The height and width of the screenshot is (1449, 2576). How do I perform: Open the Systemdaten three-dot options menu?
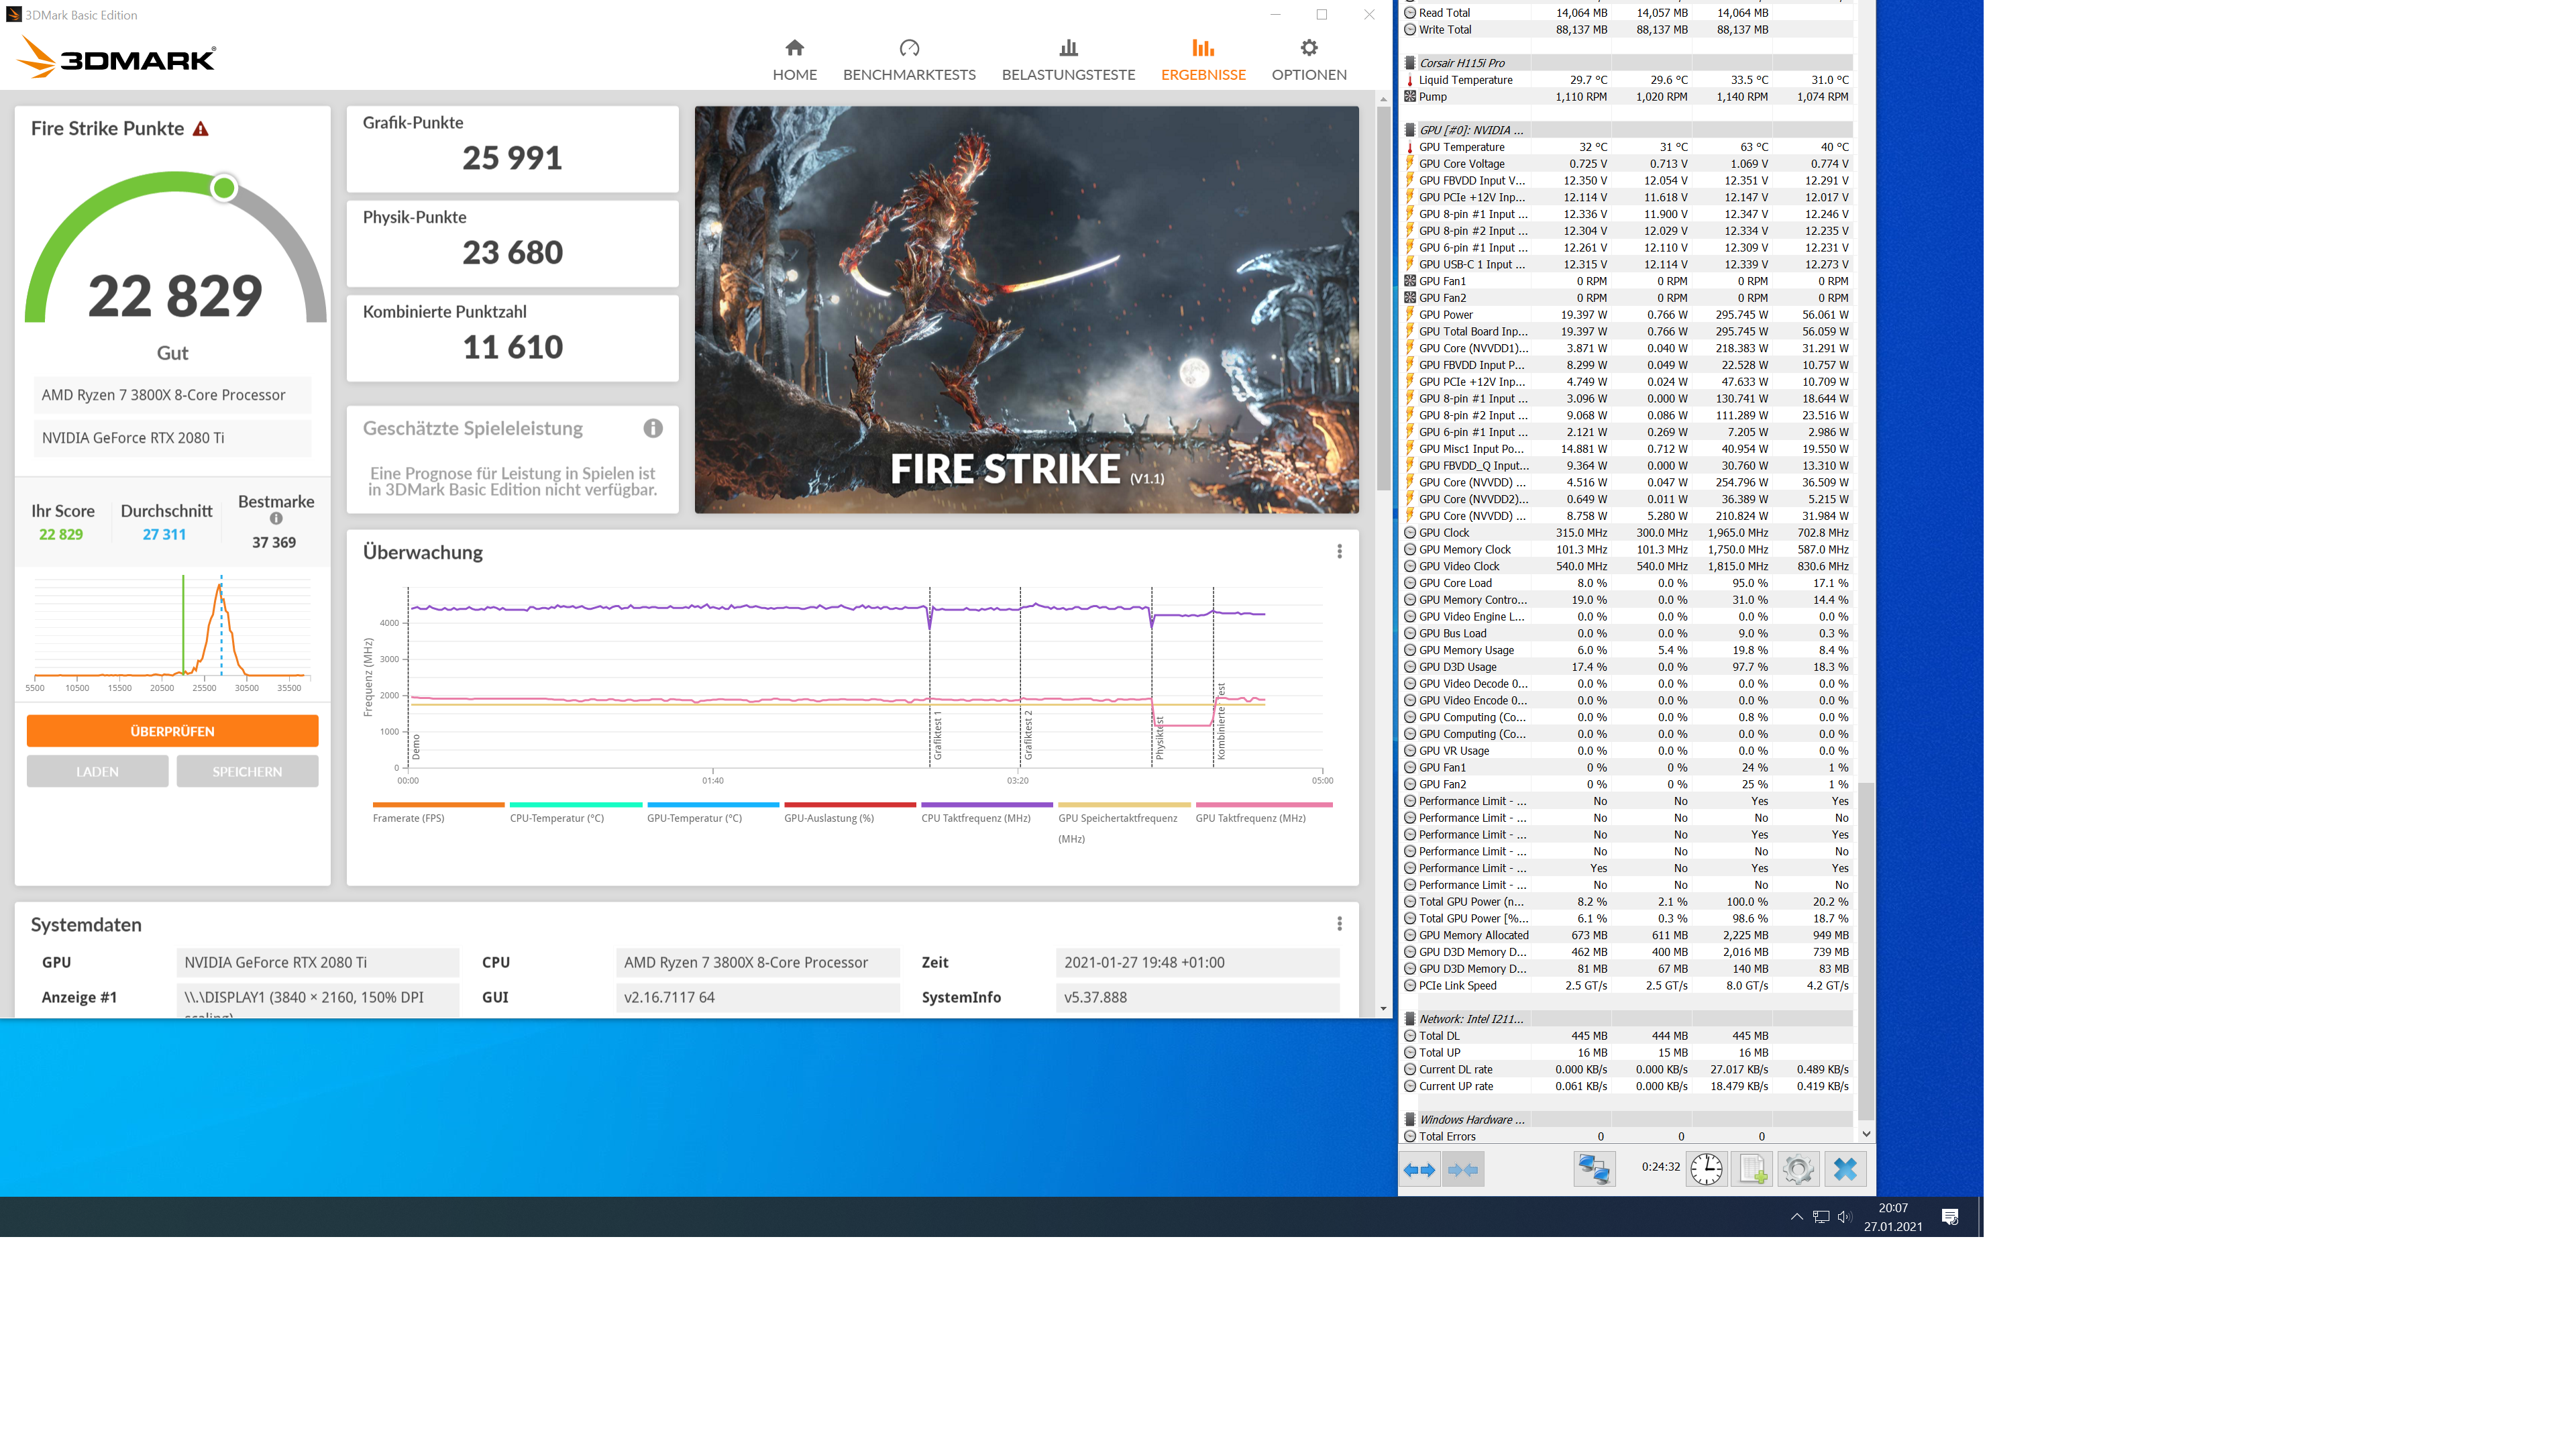[x=1339, y=924]
